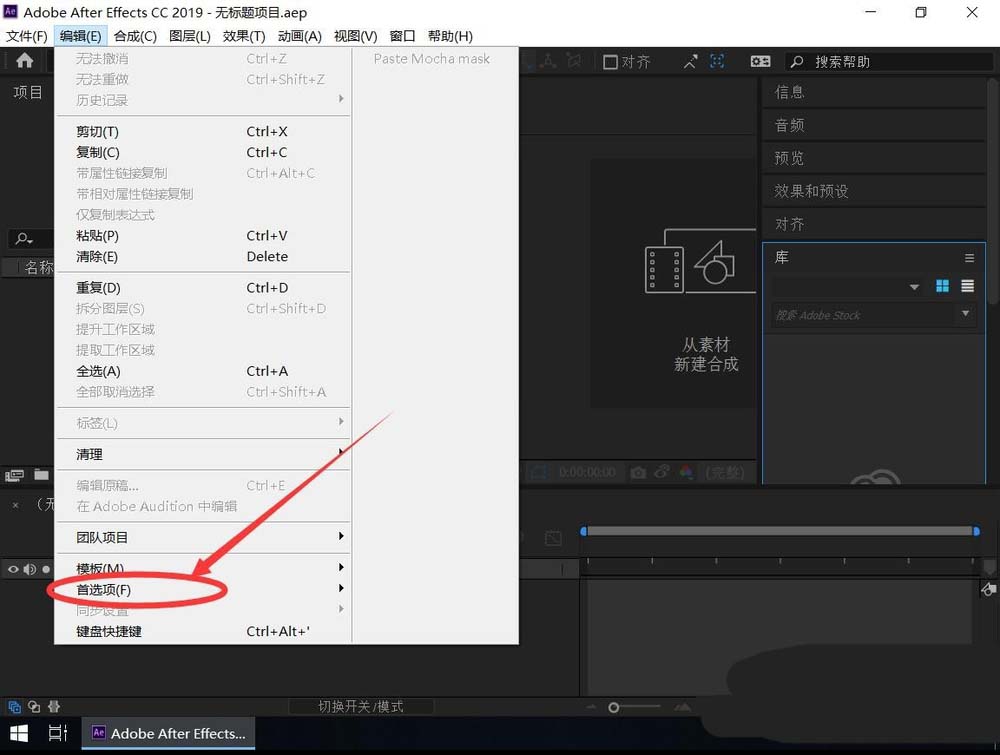Choose 全选(A) from the edit menu
The image size is (1000, 755).
(x=203, y=371)
